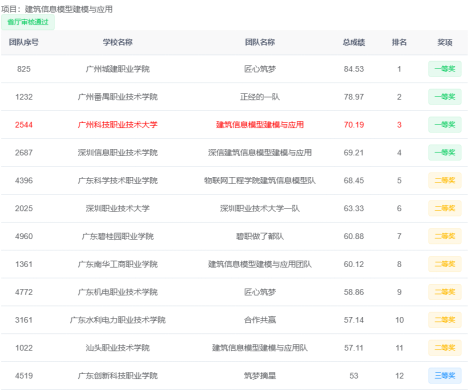
Task: Select team number 825
Action: [x=24, y=69]
